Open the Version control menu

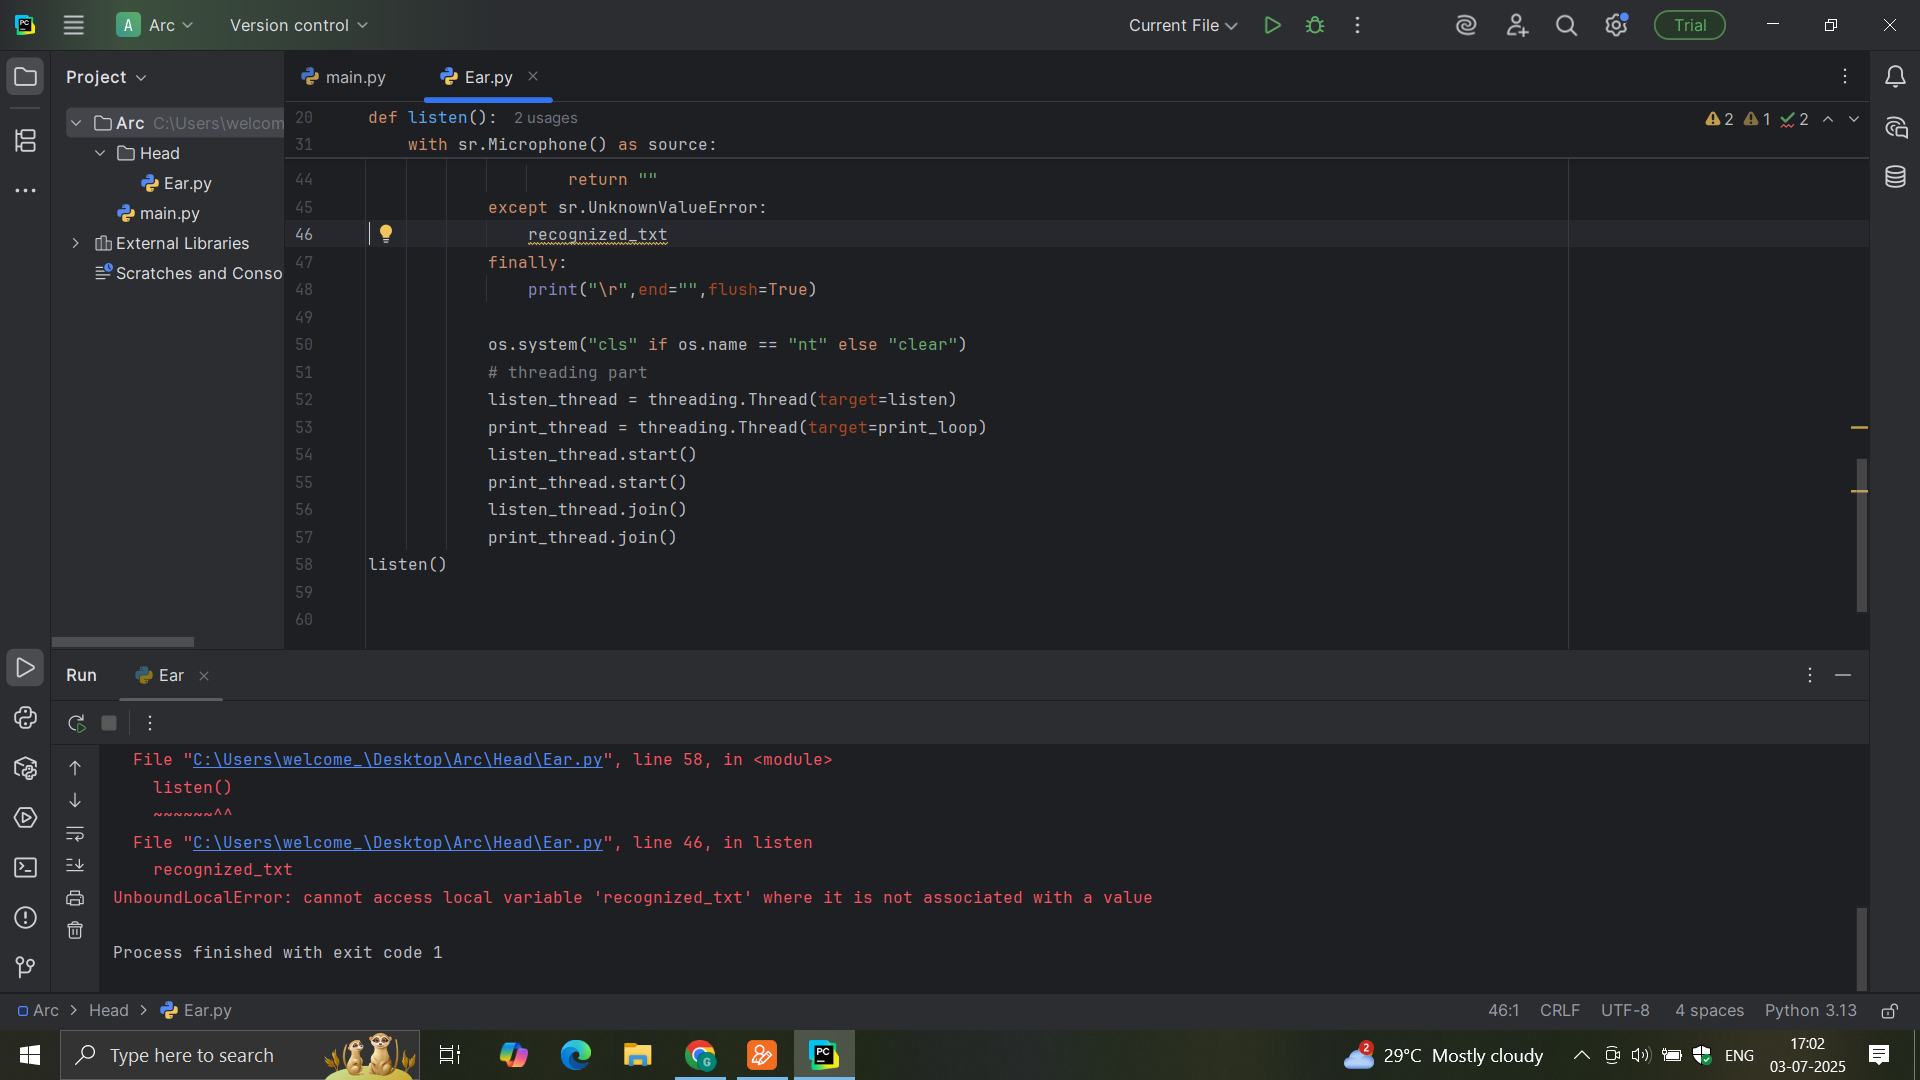[x=298, y=25]
